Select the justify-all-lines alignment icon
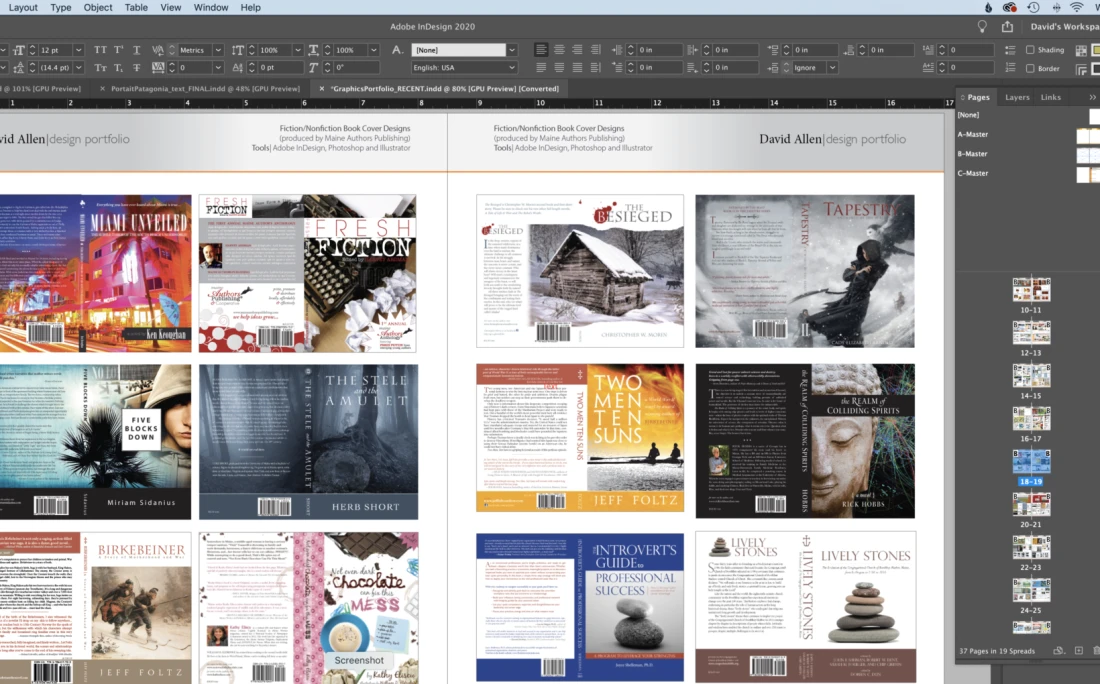Screen dimensions: 1100x684 coord(578,67)
